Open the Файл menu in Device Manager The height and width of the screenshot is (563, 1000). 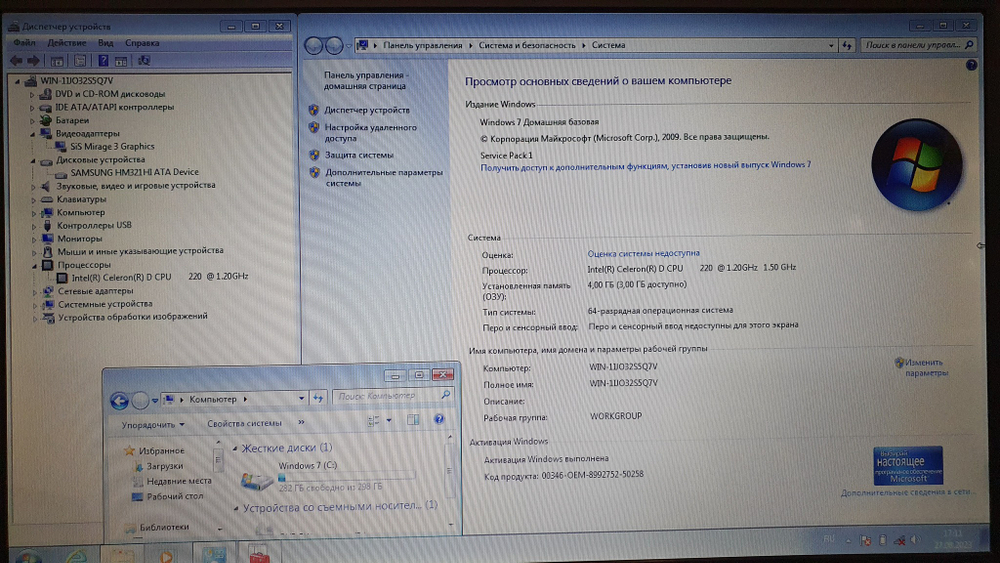[25, 43]
